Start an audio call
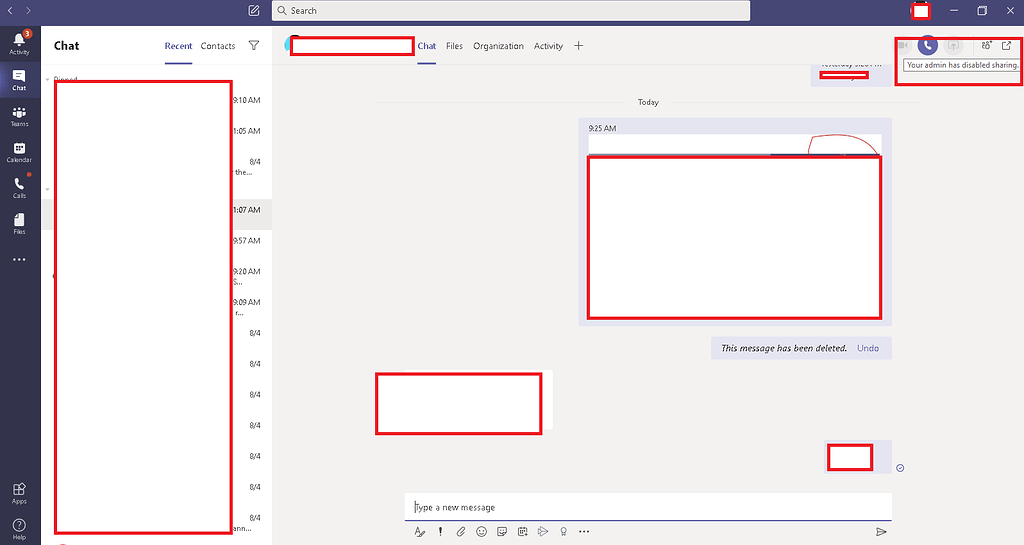The image size is (1024, 545). [x=927, y=45]
